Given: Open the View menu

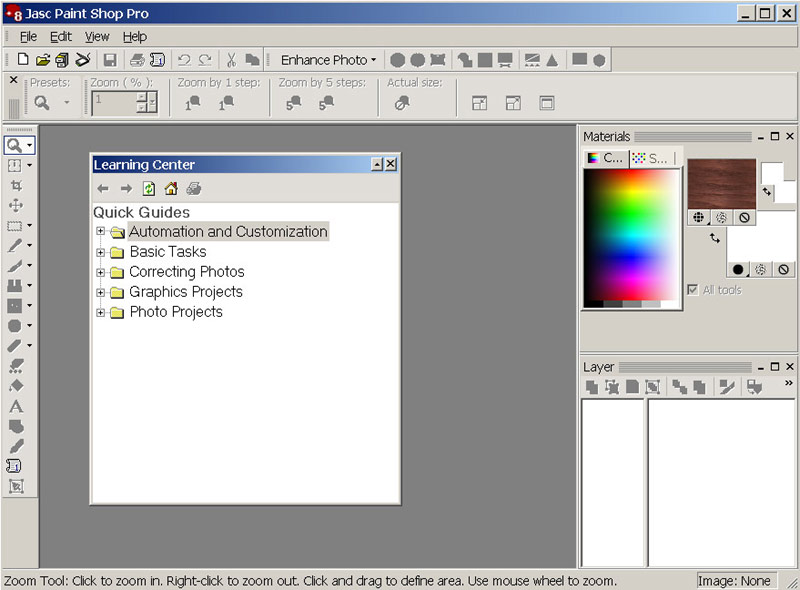Looking at the screenshot, I should coord(96,36).
